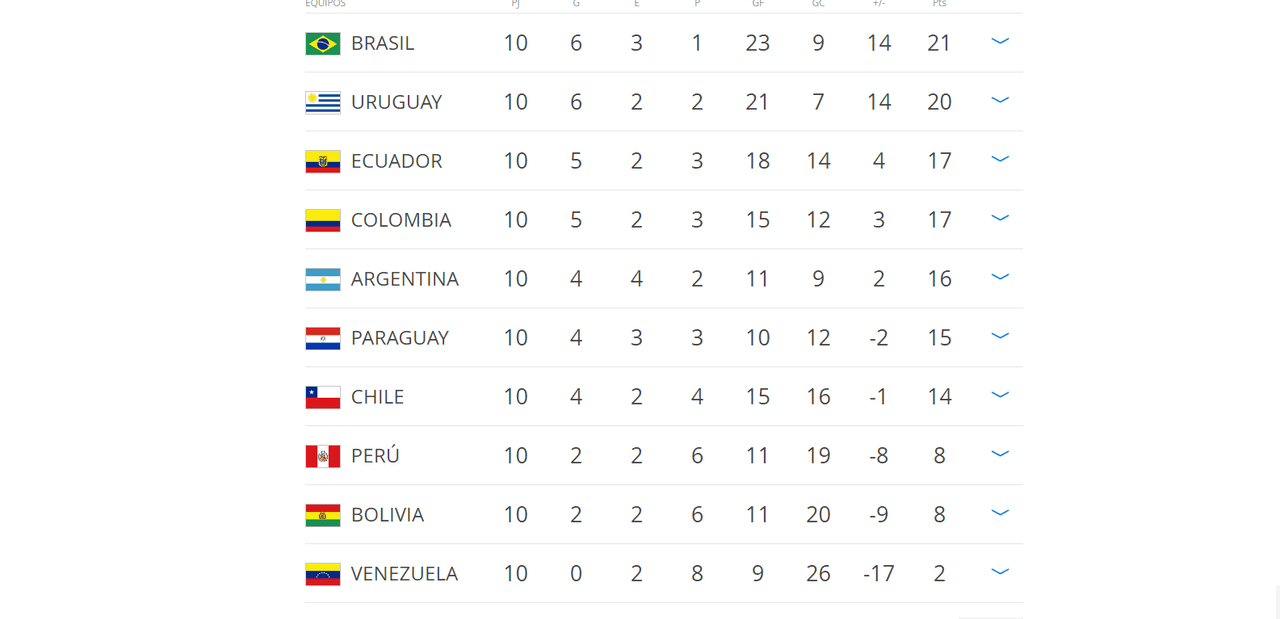Select the ECUADOR team name
Image resolution: width=1280 pixels, height=619 pixels.
click(396, 161)
